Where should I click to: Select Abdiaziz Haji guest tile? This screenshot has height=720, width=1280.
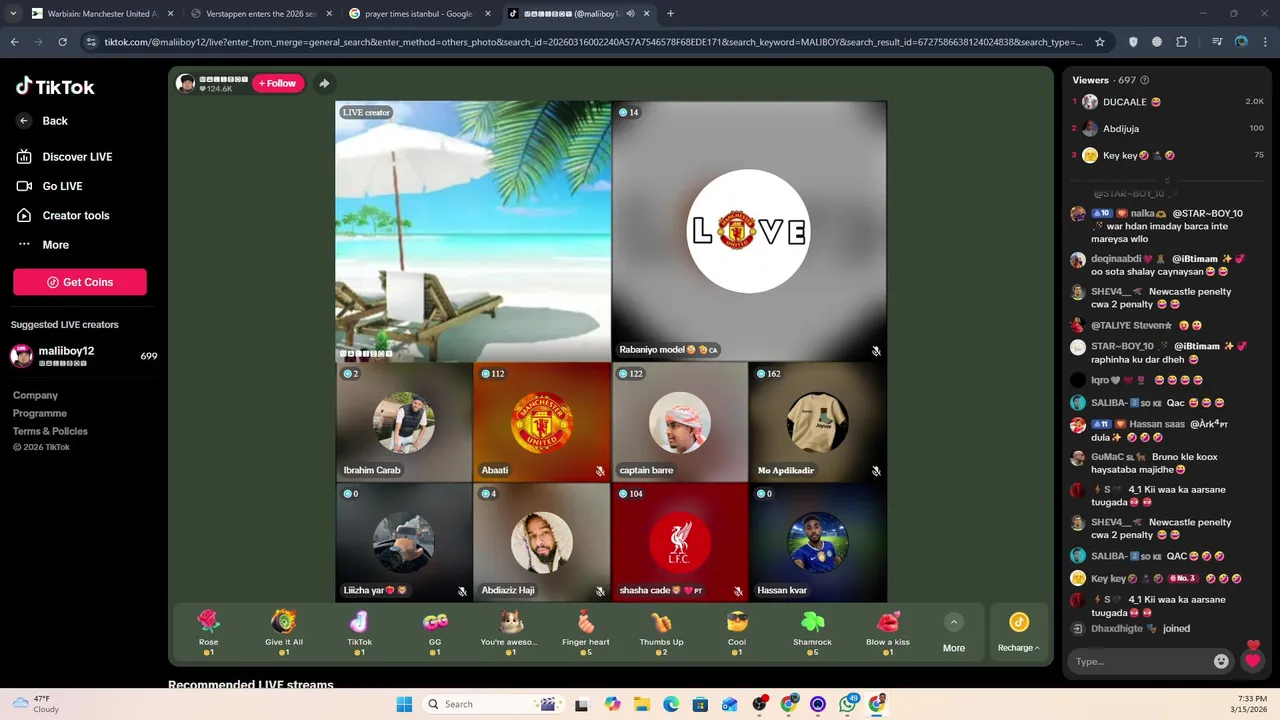point(542,542)
